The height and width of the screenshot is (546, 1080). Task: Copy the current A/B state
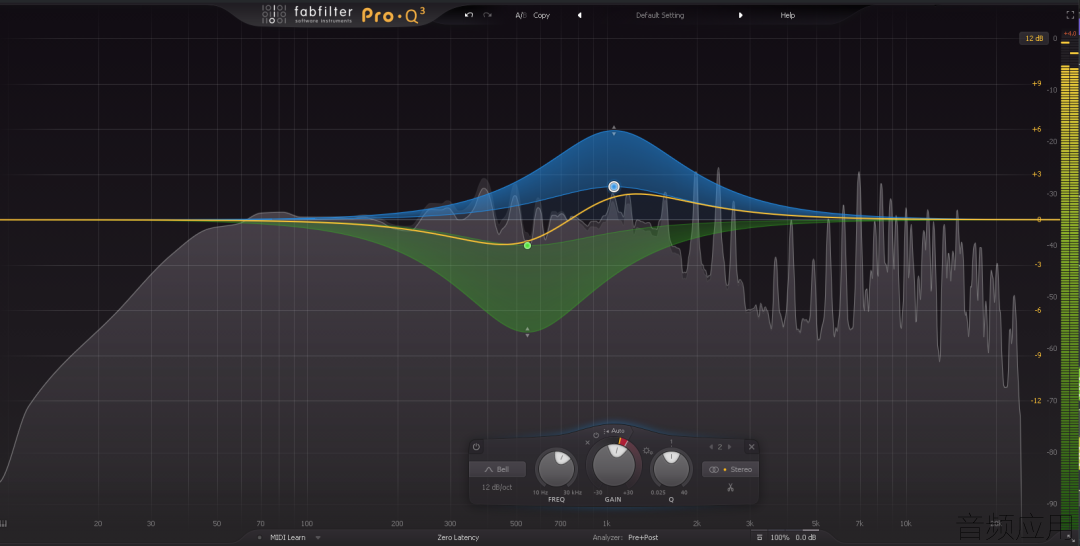pyautogui.click(x=541, y=15)
